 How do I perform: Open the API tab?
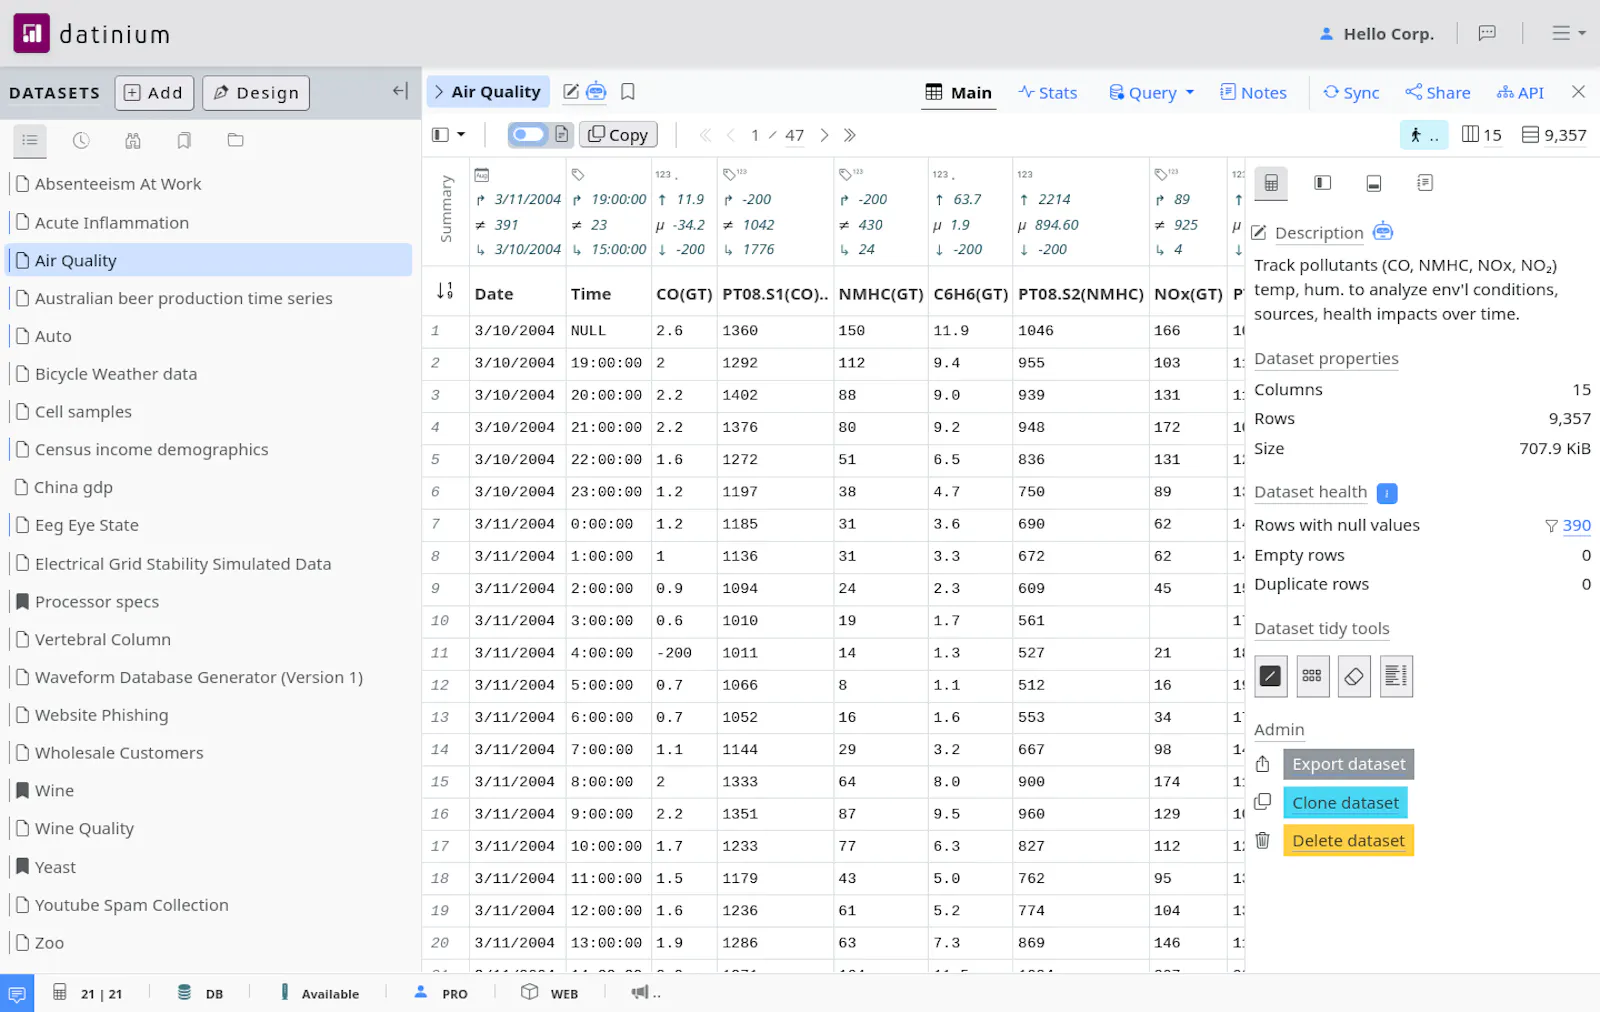coord(1520,92)
